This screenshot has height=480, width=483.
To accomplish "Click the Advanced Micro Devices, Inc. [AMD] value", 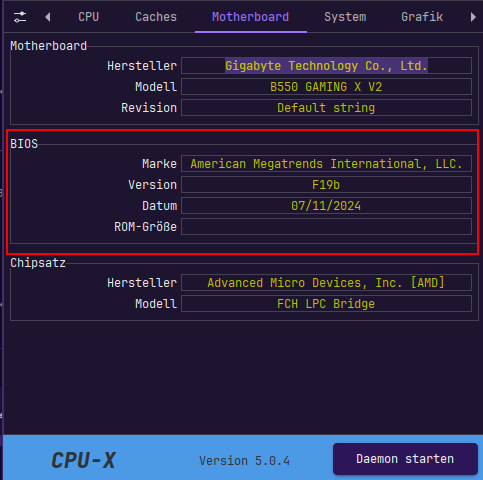I will point(326,283).
